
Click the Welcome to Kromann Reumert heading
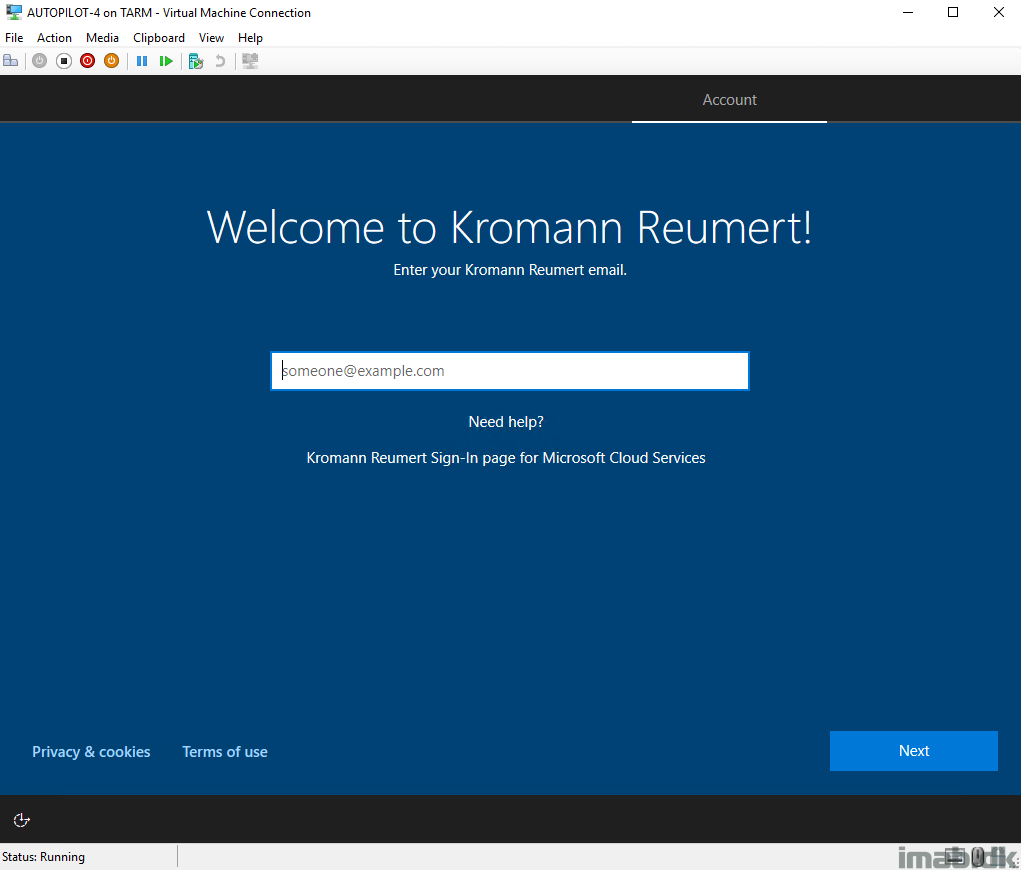click(x=509, y=227)
